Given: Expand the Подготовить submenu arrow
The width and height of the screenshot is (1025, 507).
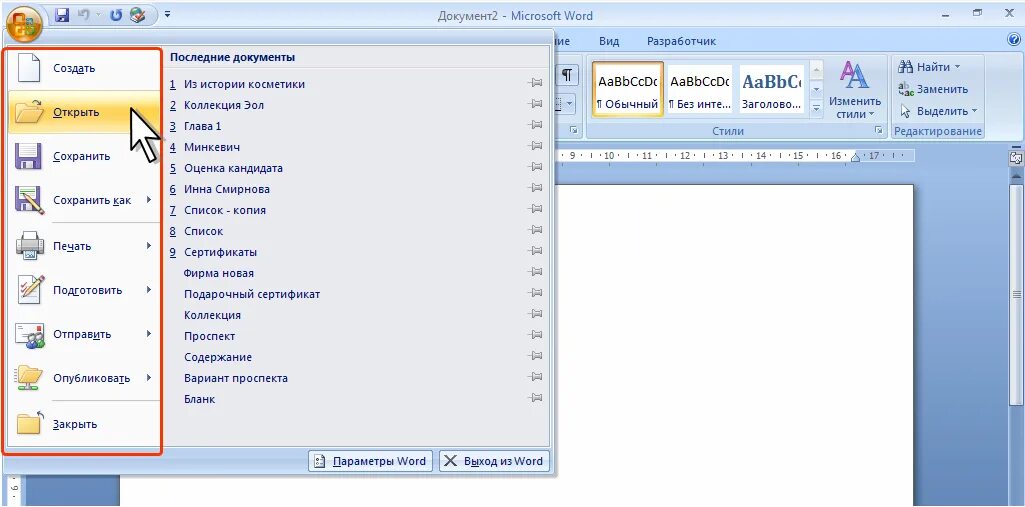Looking at the screenshot, I should [150, 289].
